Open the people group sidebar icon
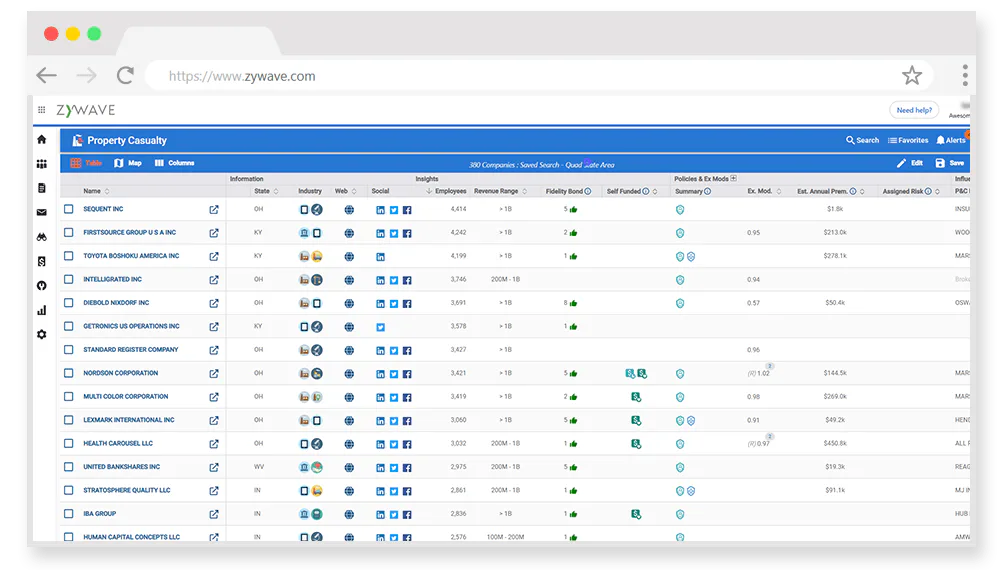1000x570 pixels. coord(42,164)
